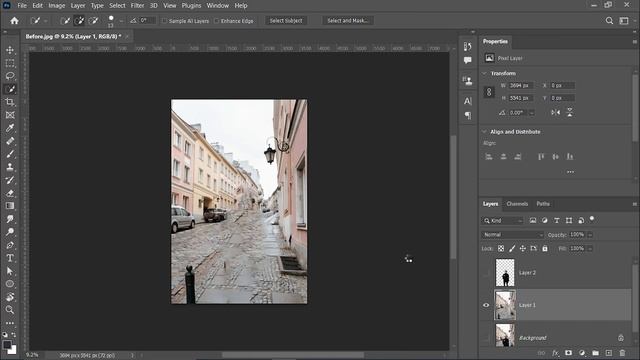This screenshot has height=360, width=640.
Task: Click the foreground color swatch
Action: pos(7,345)
